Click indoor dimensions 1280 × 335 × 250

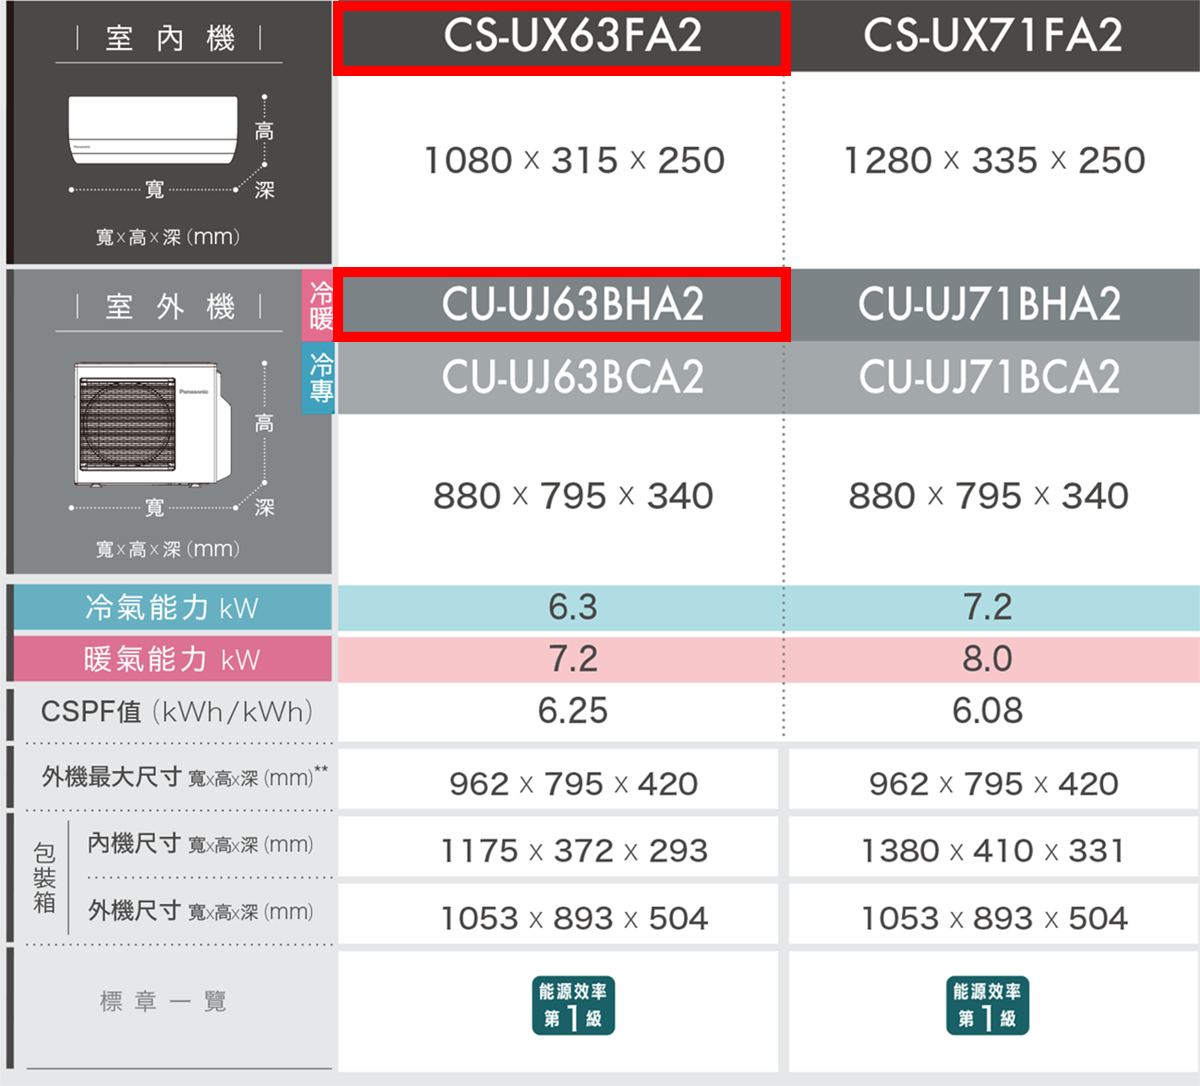(994, 160)
